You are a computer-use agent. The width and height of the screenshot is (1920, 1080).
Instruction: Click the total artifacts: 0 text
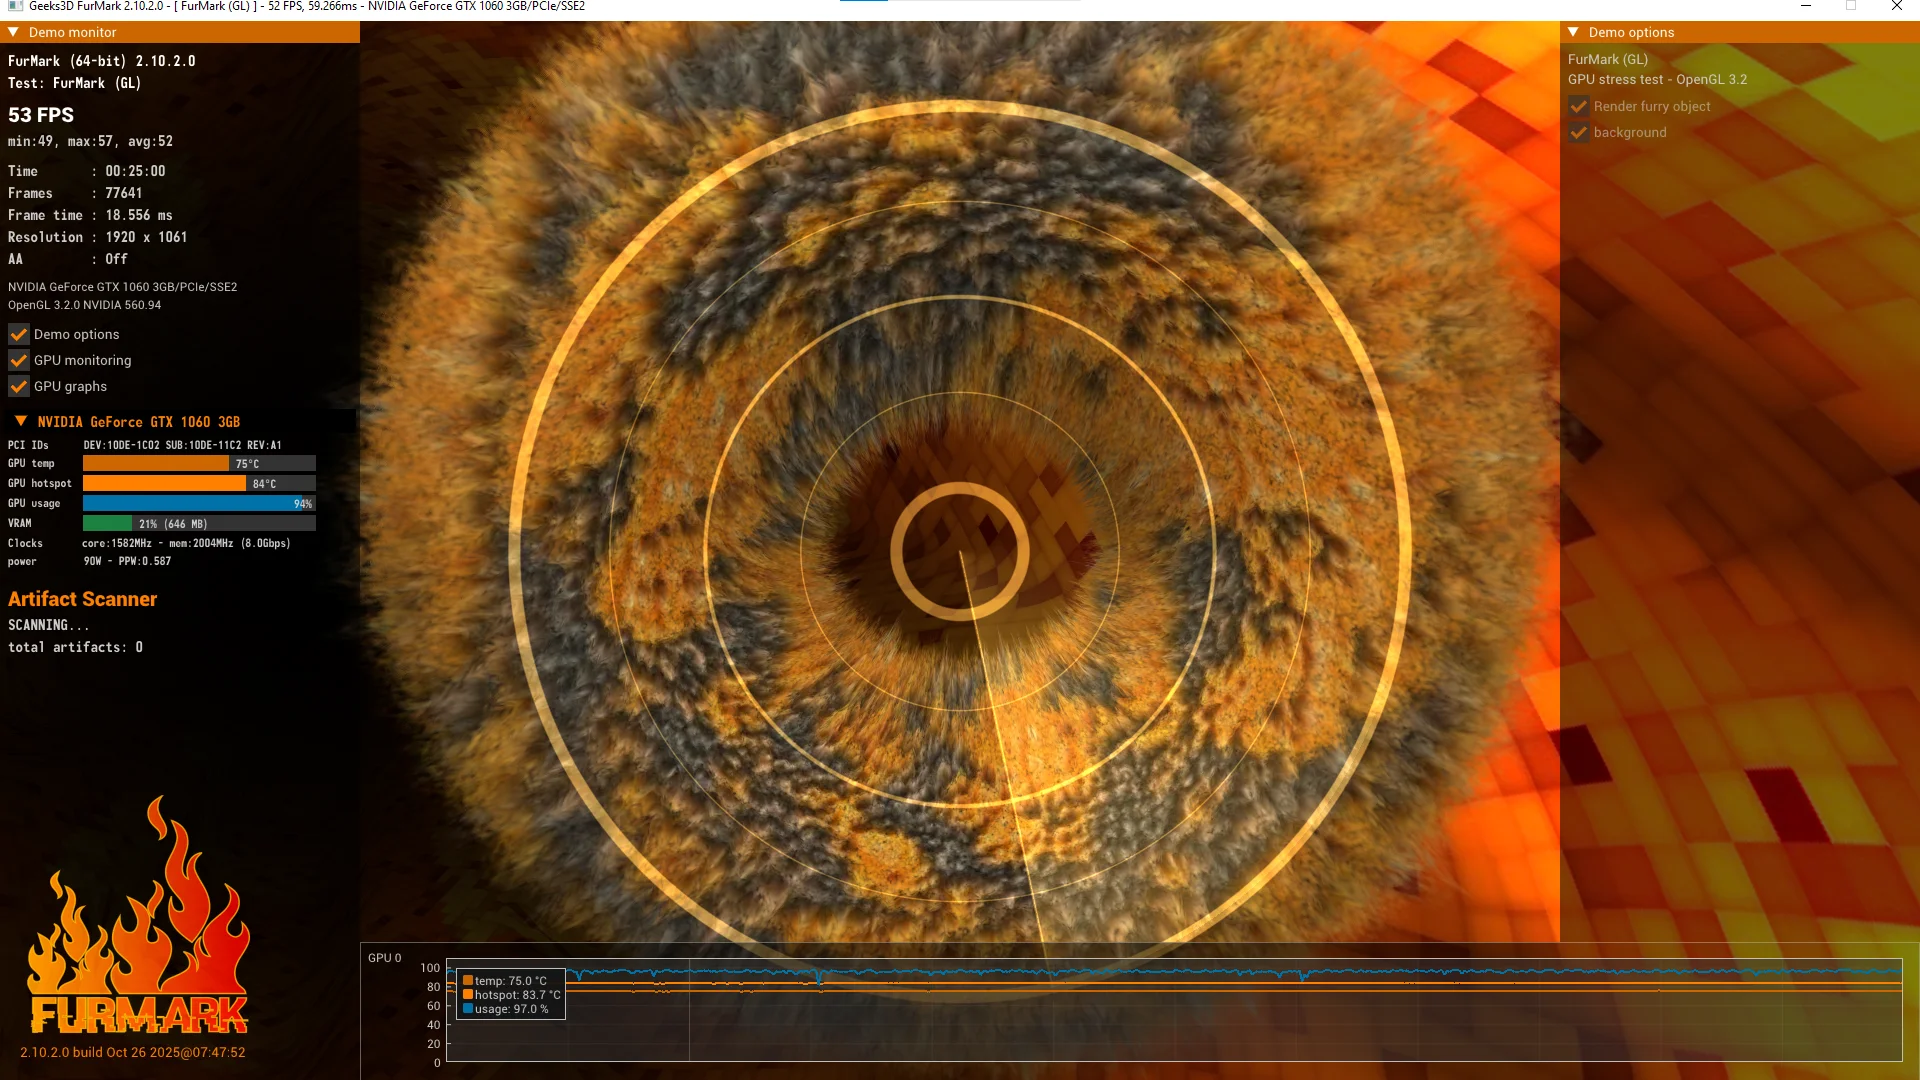point(75,647)
